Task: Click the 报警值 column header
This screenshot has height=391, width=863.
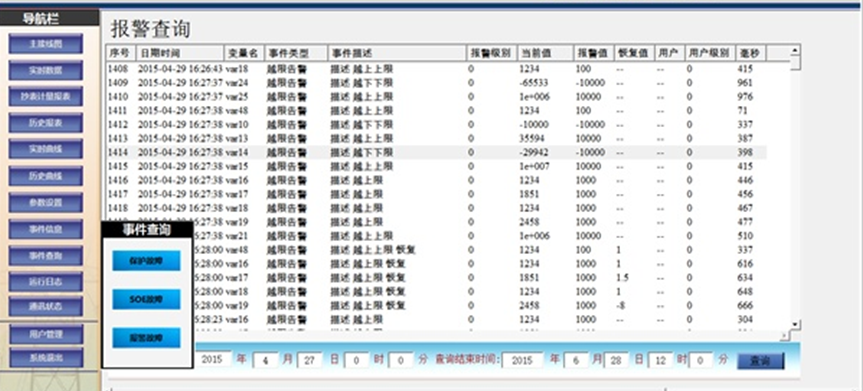Action: [x=594, y=53]
